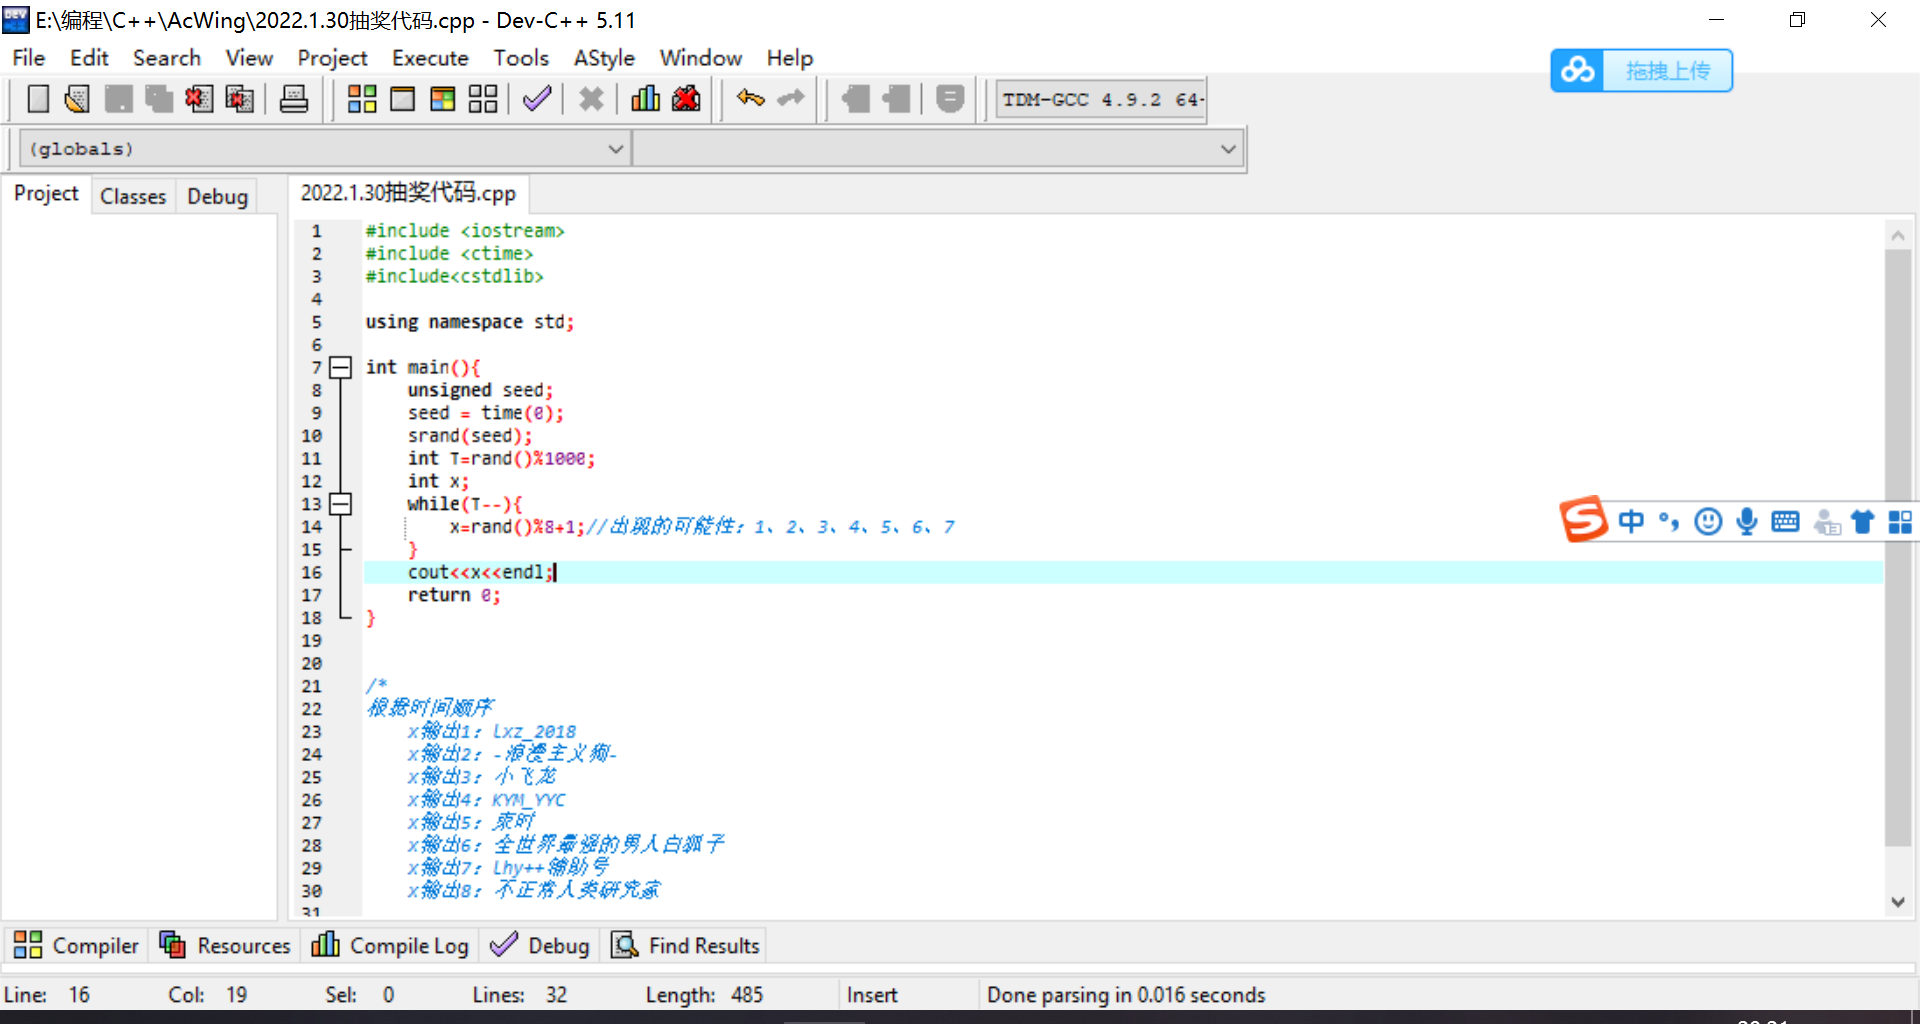The width and height of the screenshot is (1920, 1024).
Task: Open the Tools menu
Action: 521,58
